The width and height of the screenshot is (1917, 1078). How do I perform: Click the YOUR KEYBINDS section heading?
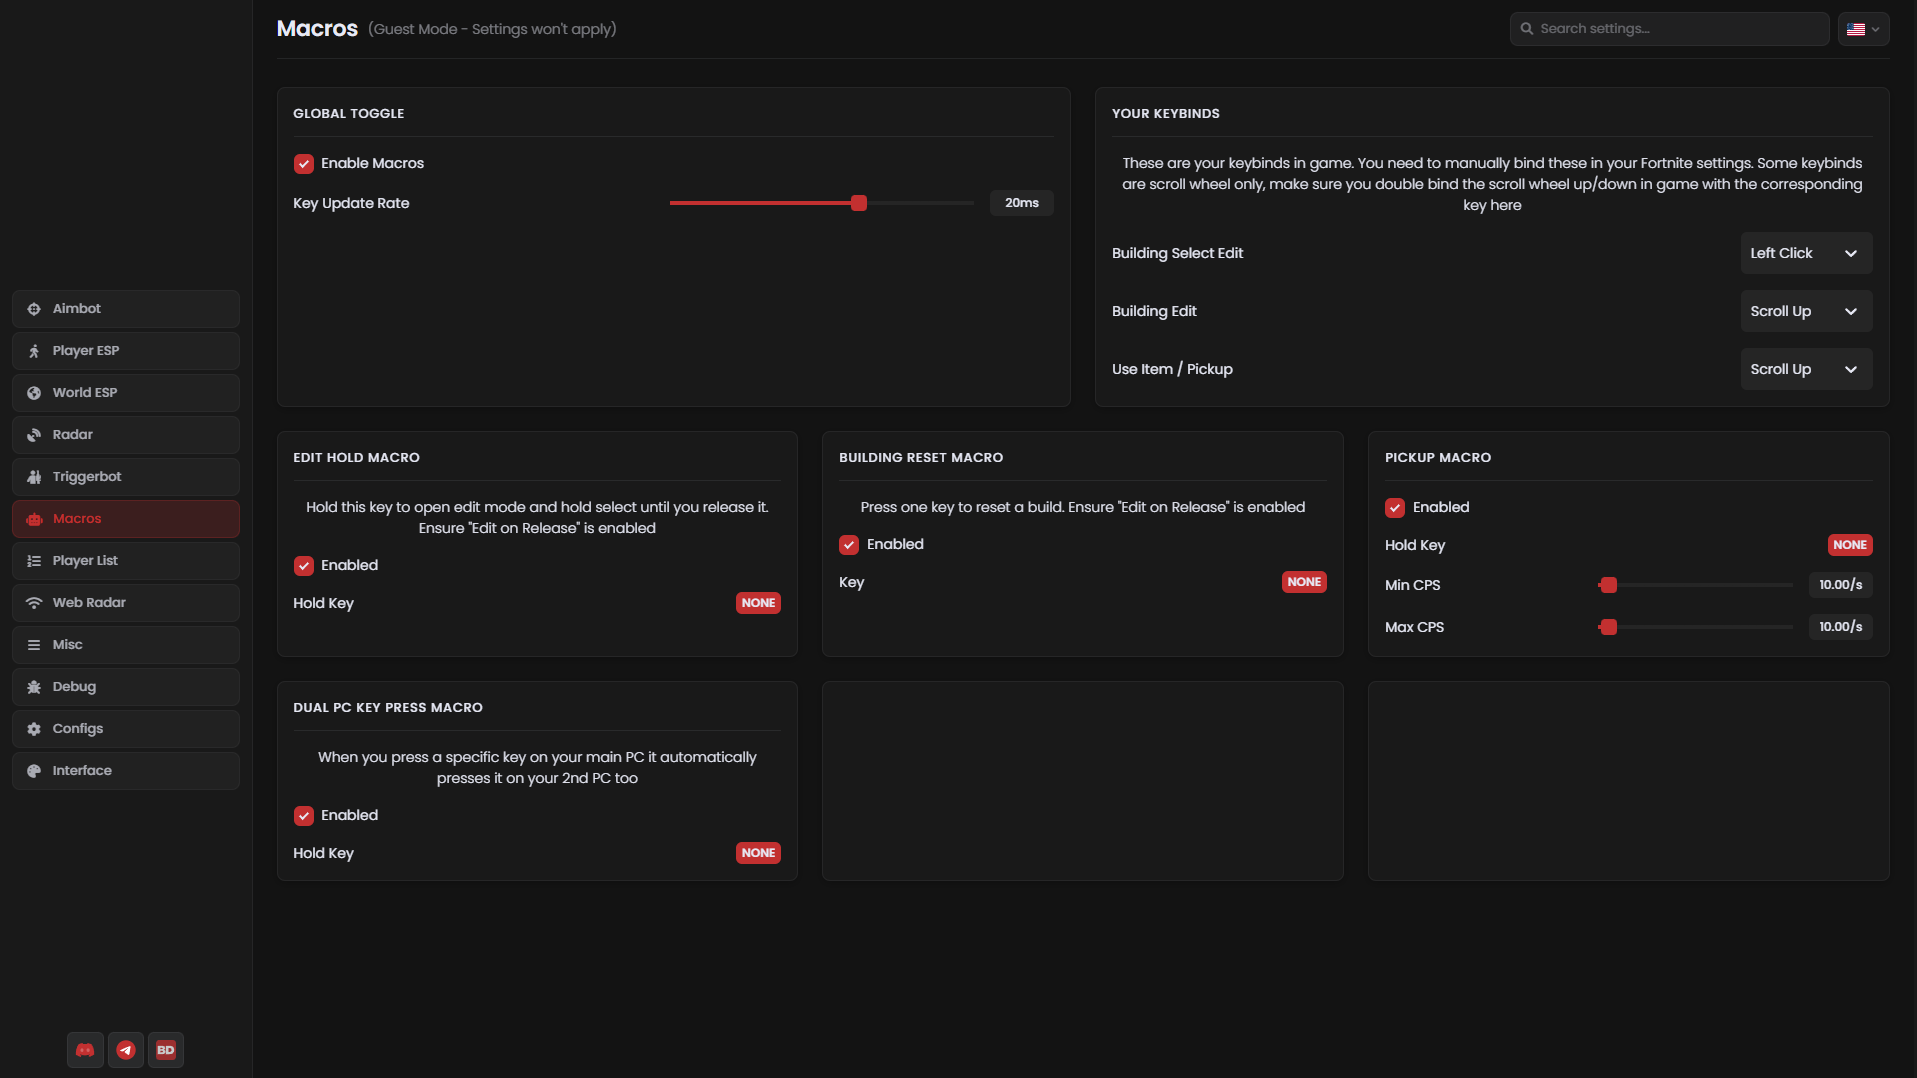[1166, 114]
